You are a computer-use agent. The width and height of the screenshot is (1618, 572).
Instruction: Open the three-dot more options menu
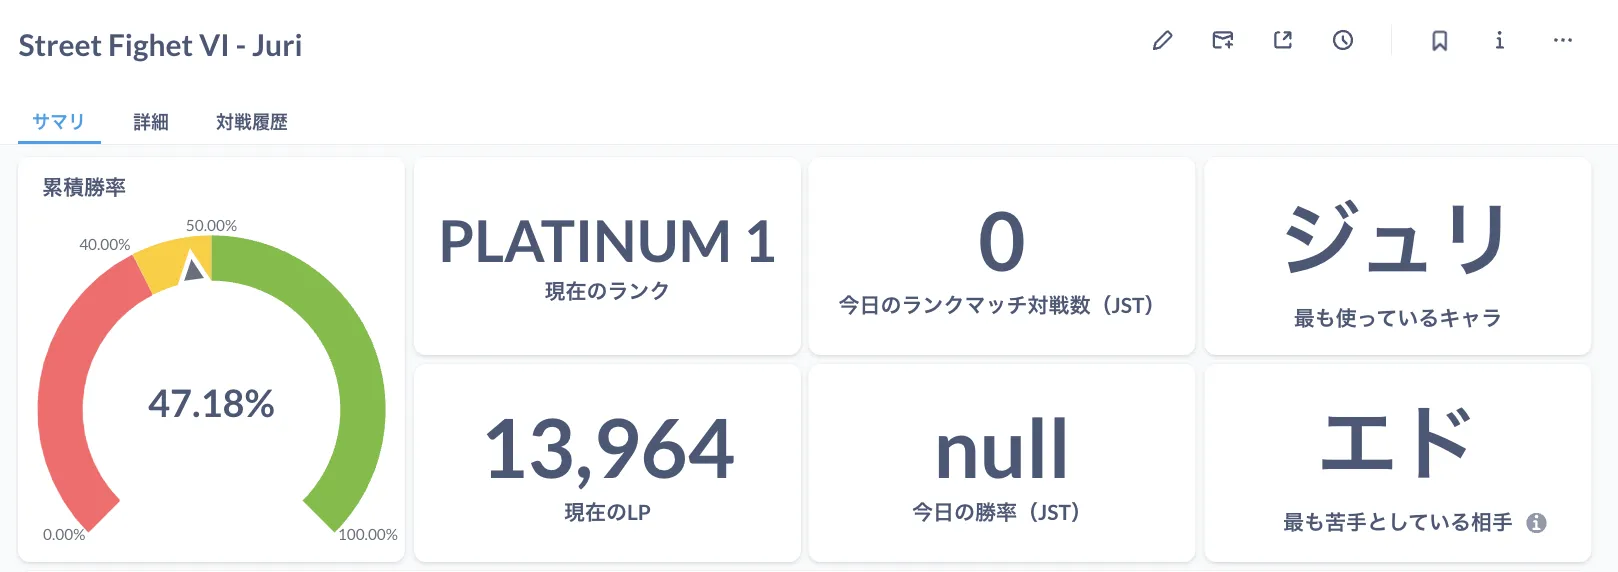coord(1563,41)
